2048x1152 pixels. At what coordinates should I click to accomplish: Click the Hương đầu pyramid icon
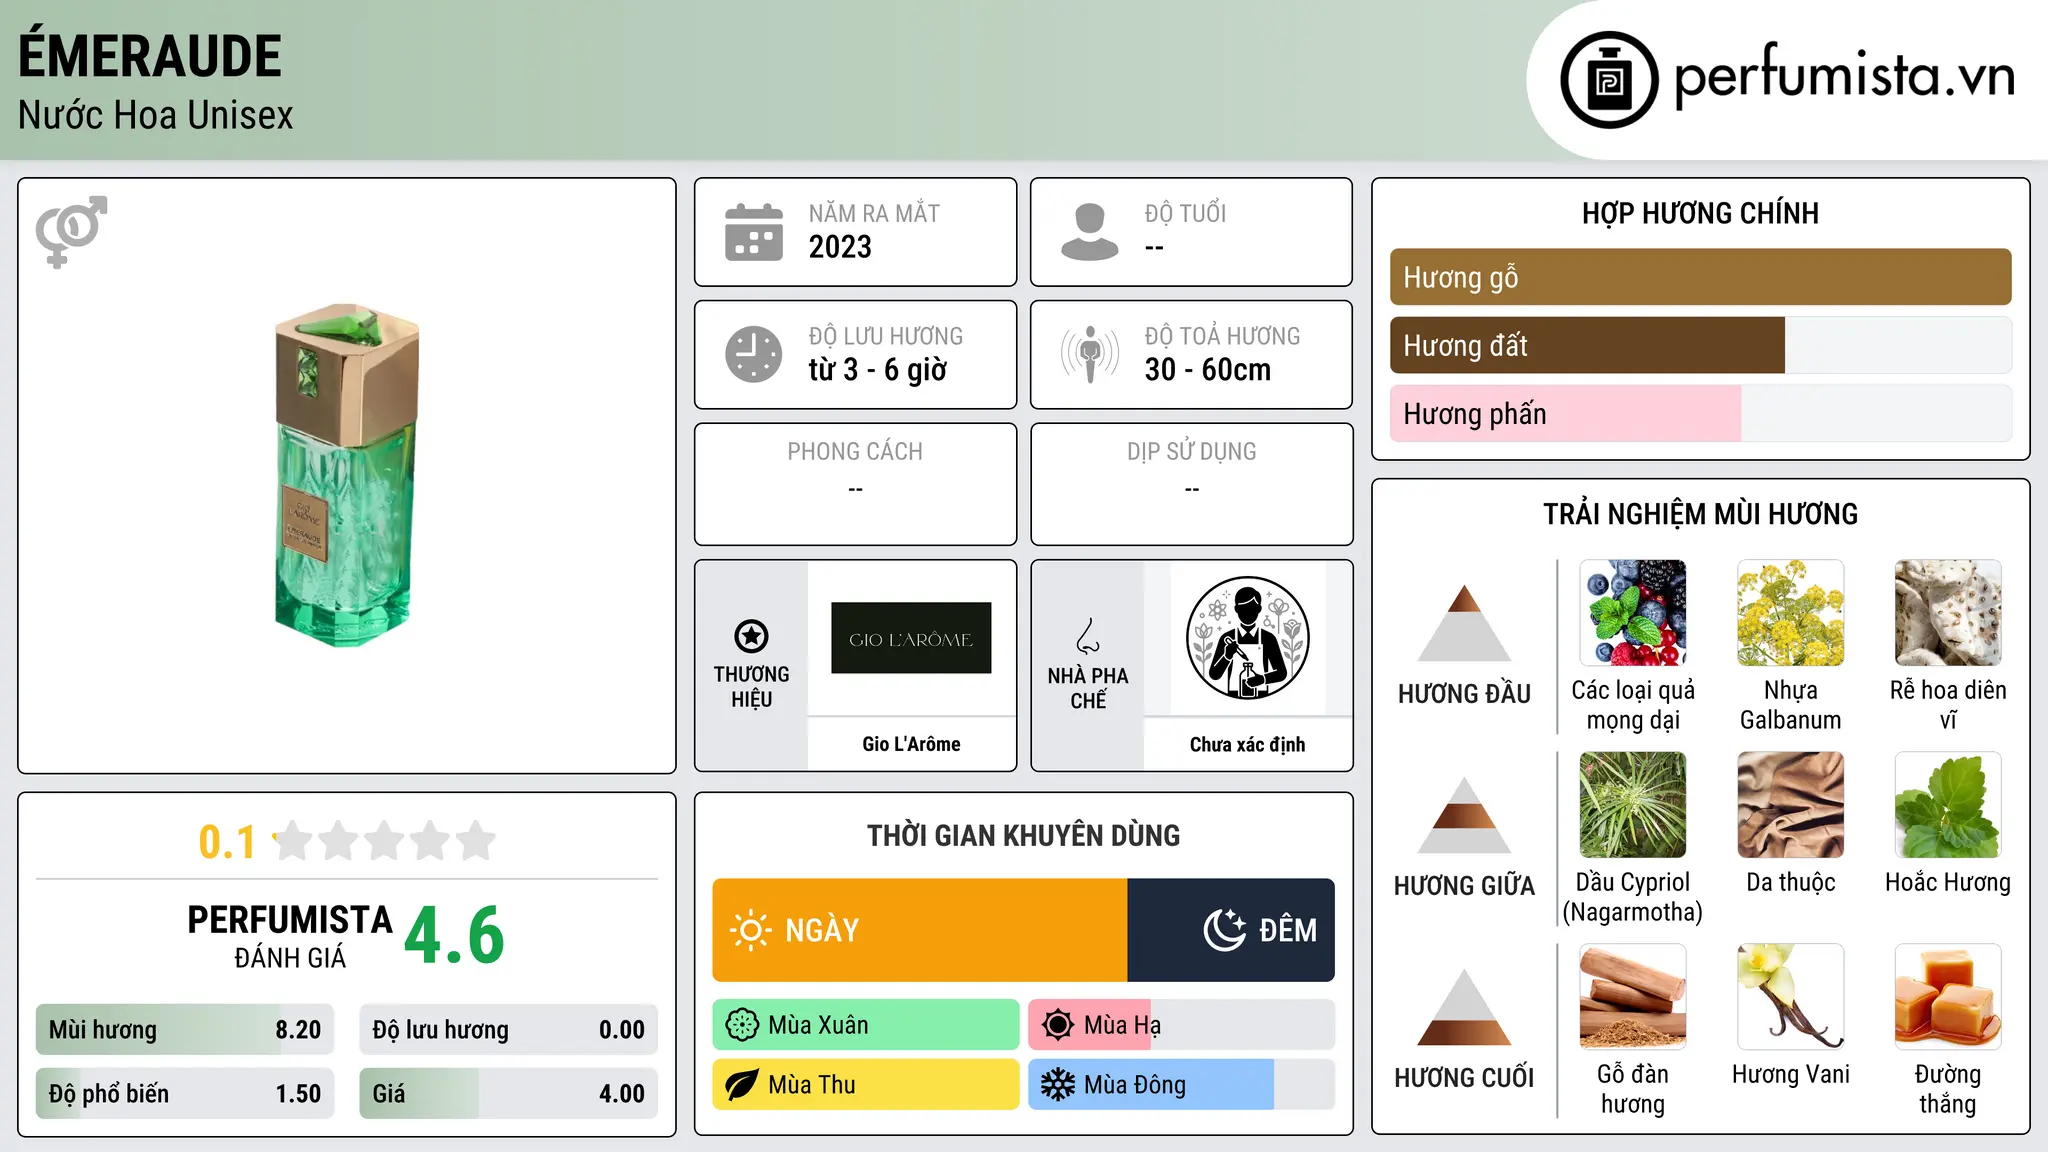click(1464, 623)
